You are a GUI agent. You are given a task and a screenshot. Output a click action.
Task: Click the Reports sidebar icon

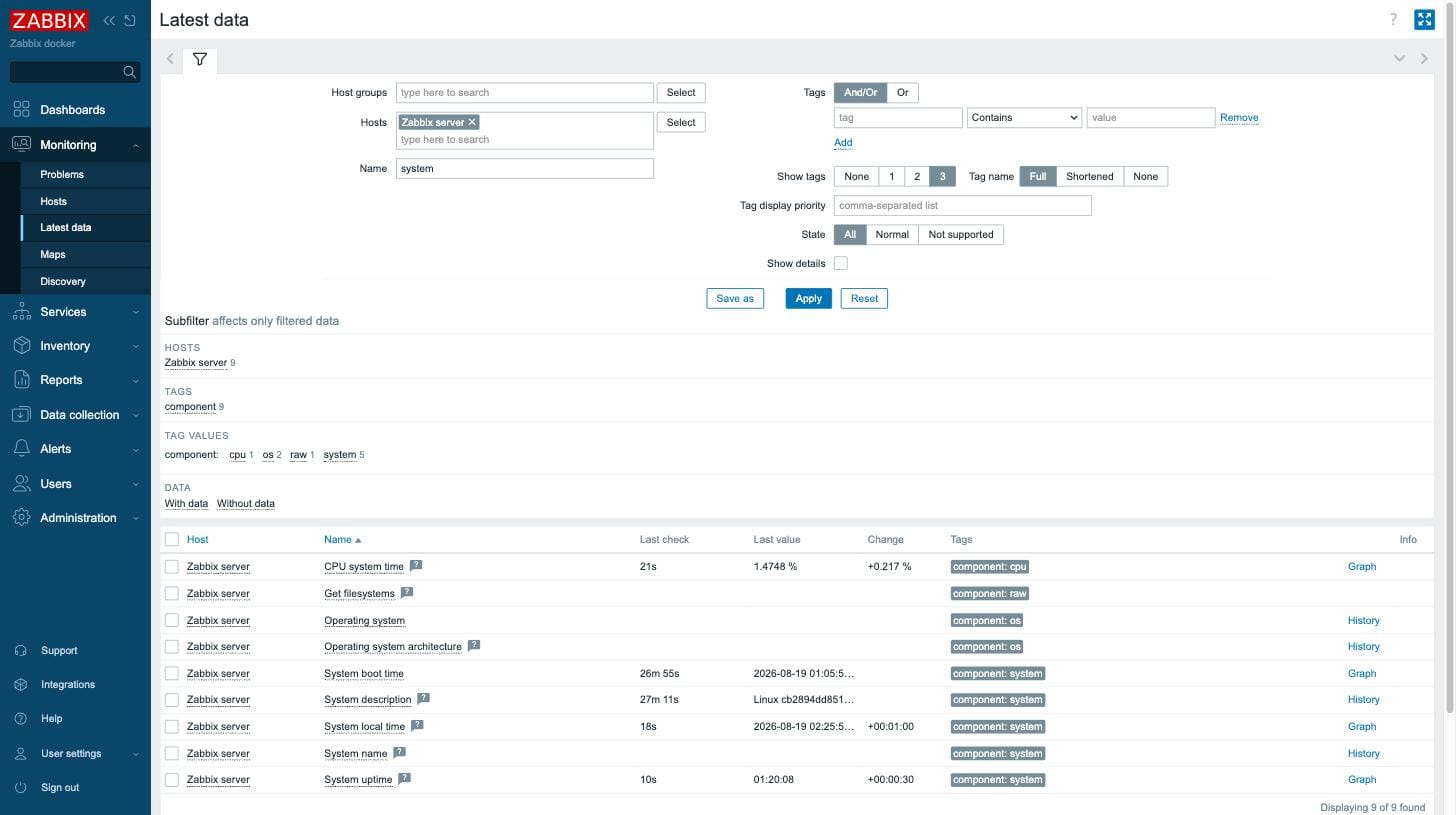point(21,380)
